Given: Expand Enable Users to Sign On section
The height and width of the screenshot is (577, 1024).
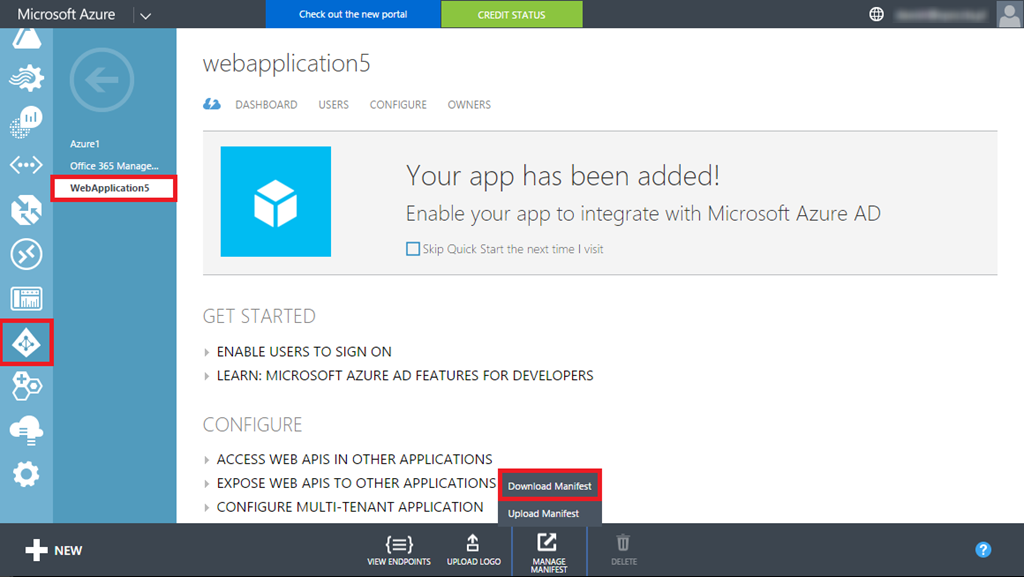Looking at the screenshot, I should [304, 352].
